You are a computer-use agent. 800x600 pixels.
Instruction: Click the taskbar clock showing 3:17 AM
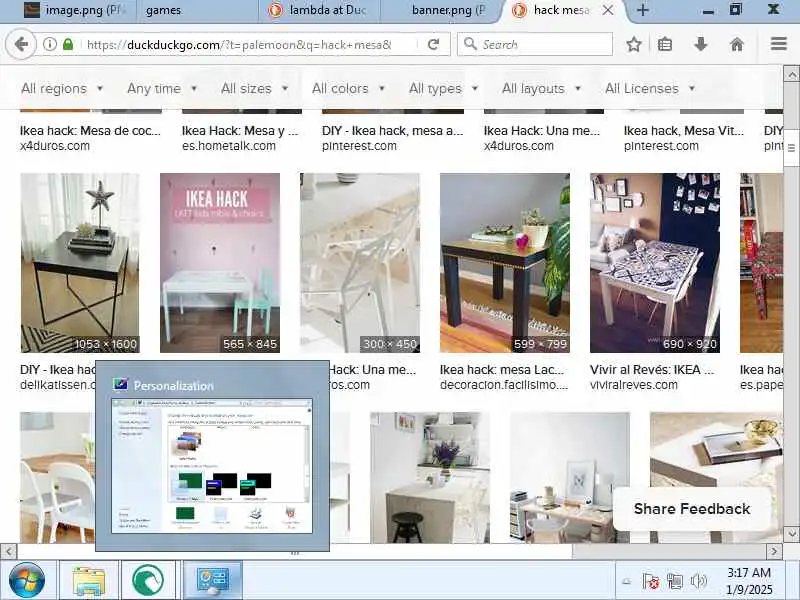[748, 581]
